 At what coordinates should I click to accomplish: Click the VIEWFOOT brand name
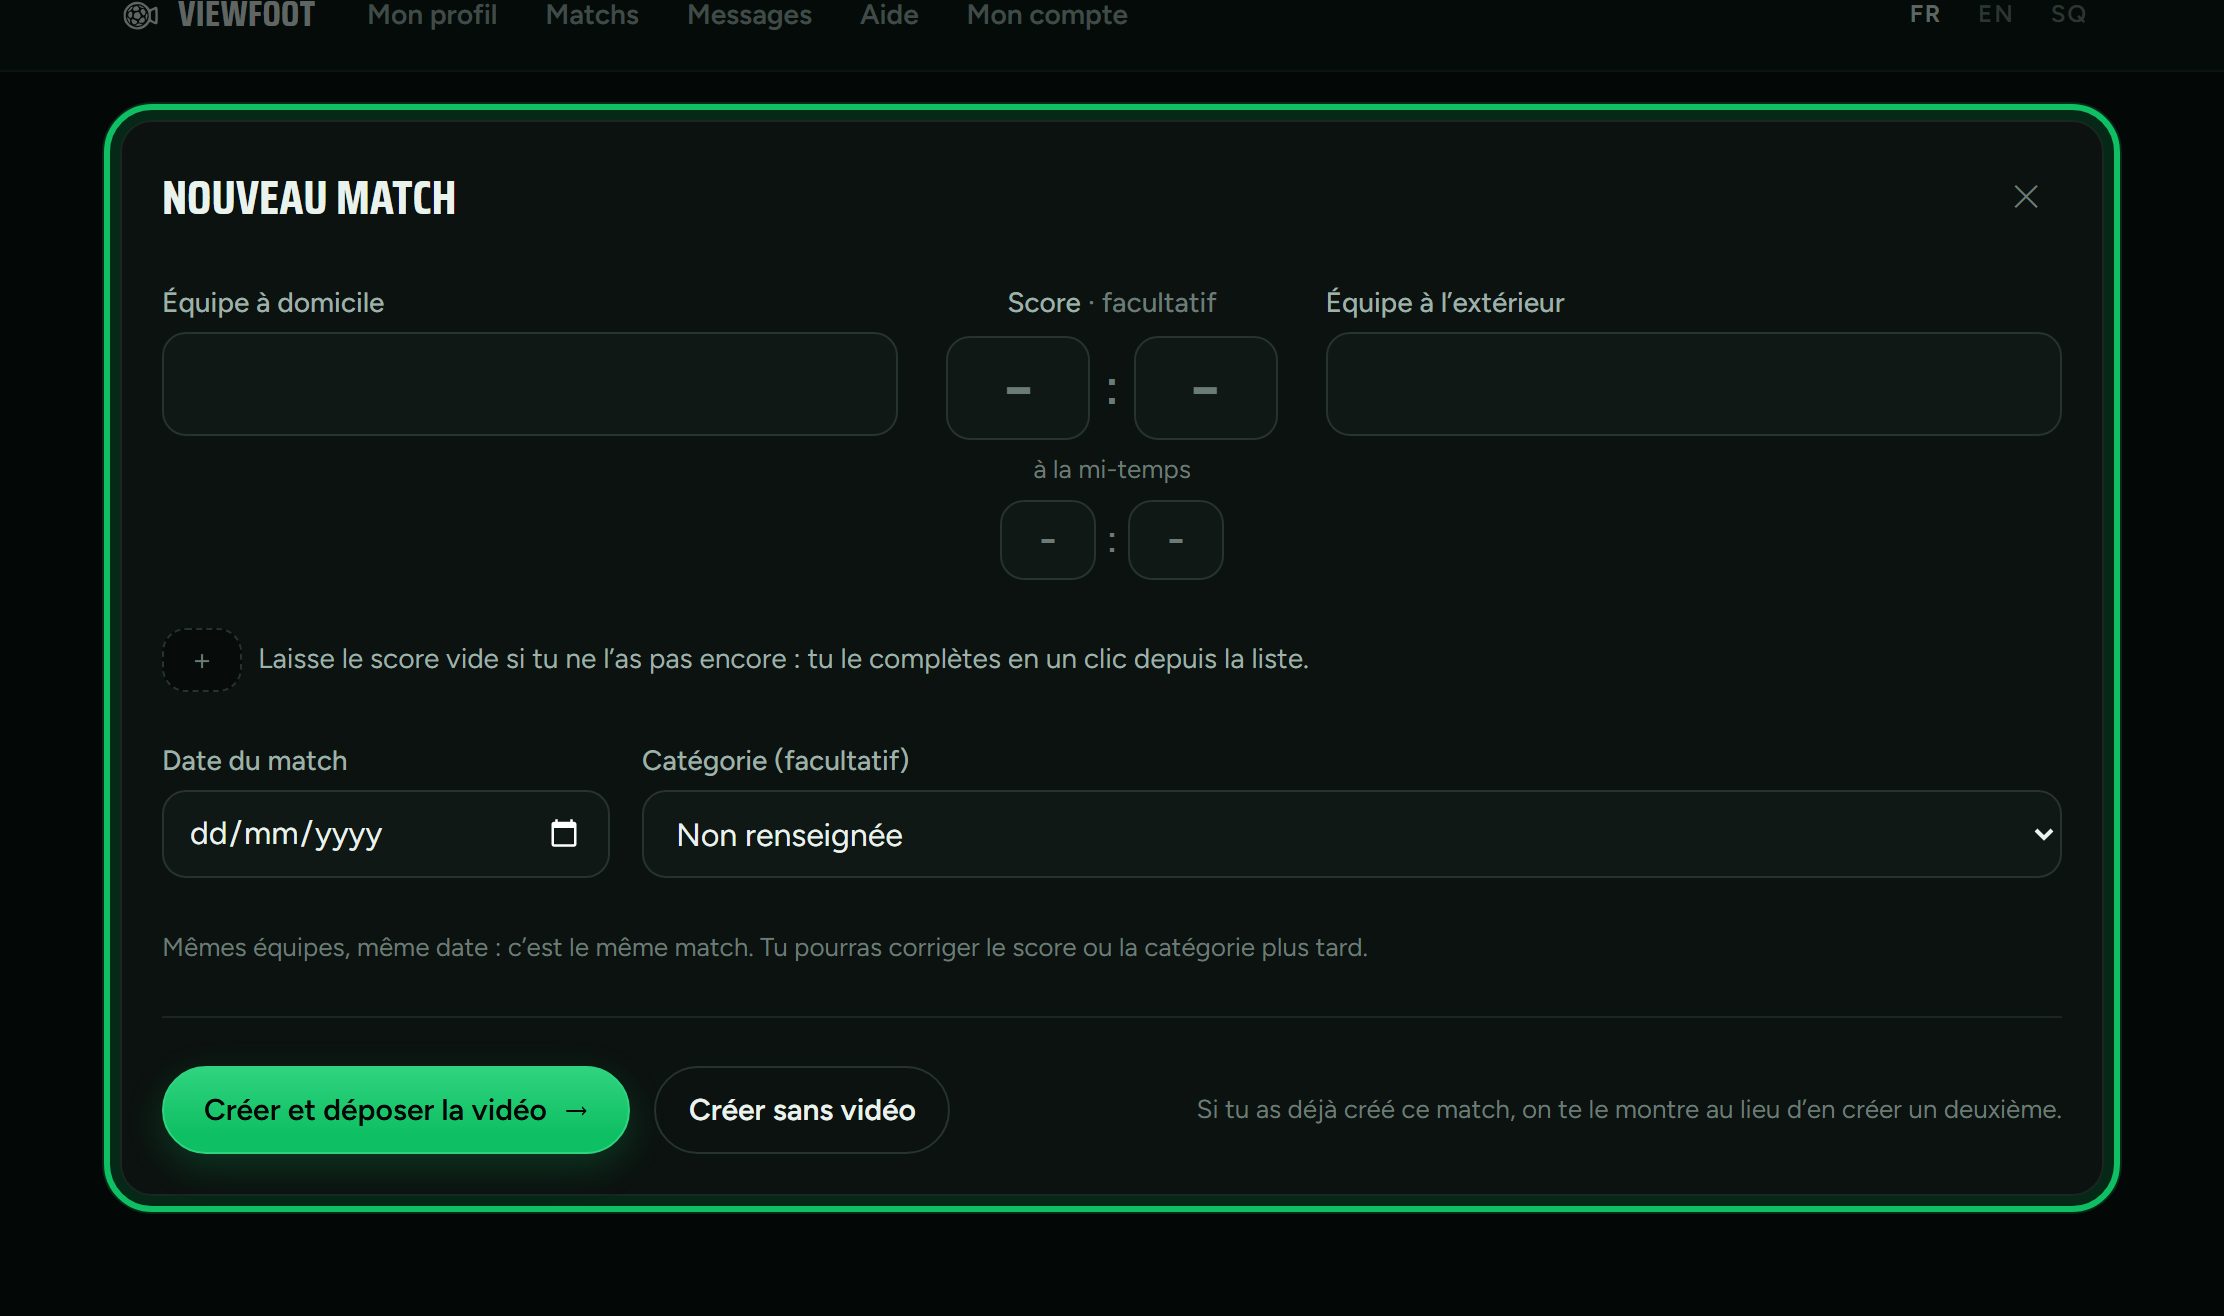coord(246,15)
